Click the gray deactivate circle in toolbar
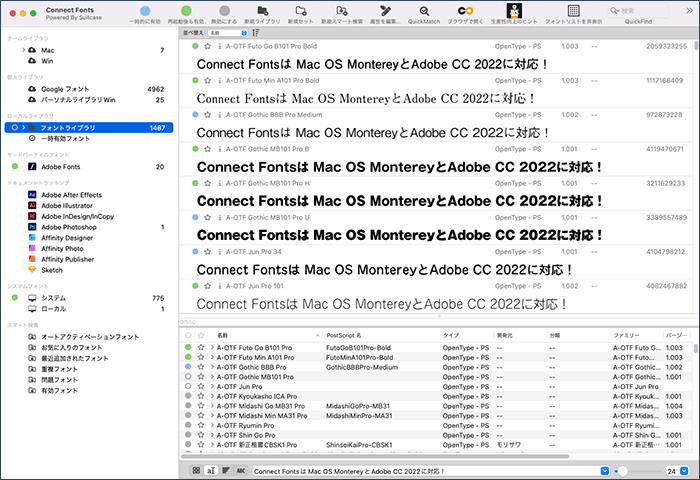This screenshot has height=480, width=700. [x=225, y=11]
